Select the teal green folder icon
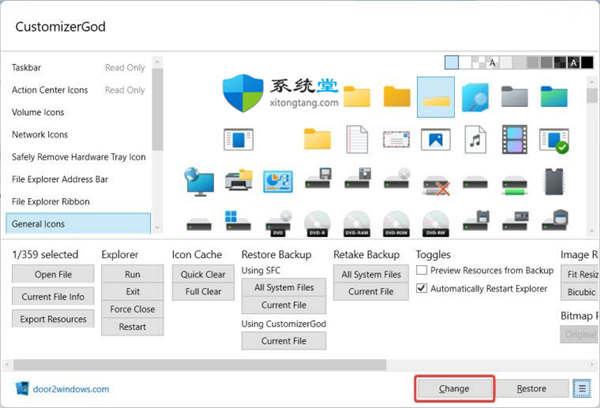 point(554,96)
